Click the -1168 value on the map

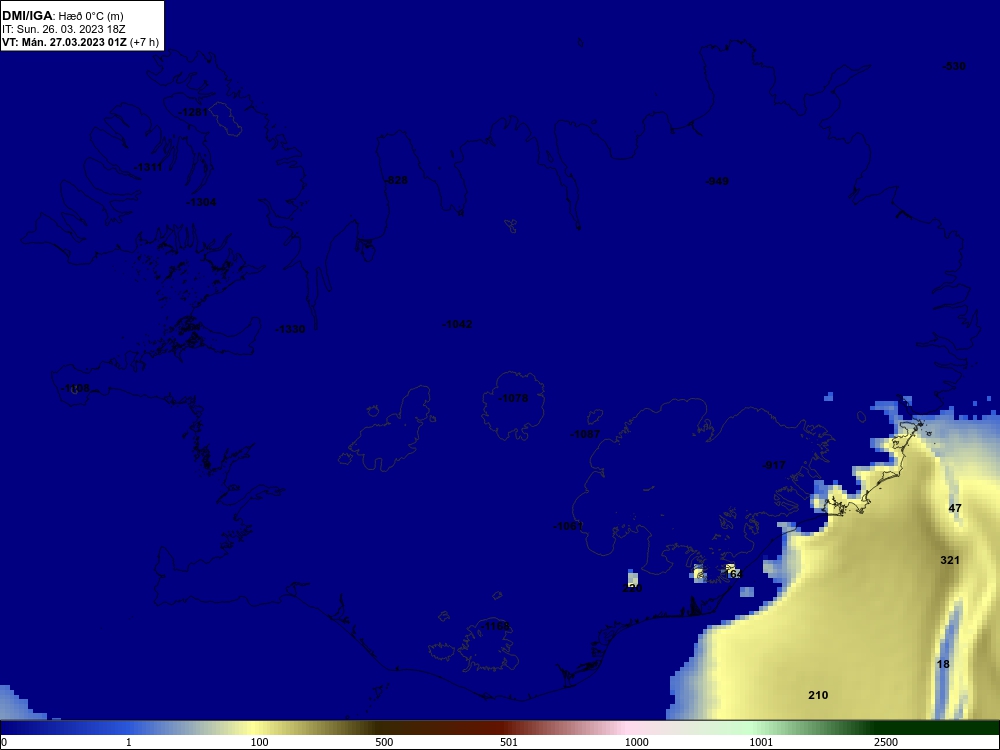[496, 627]
